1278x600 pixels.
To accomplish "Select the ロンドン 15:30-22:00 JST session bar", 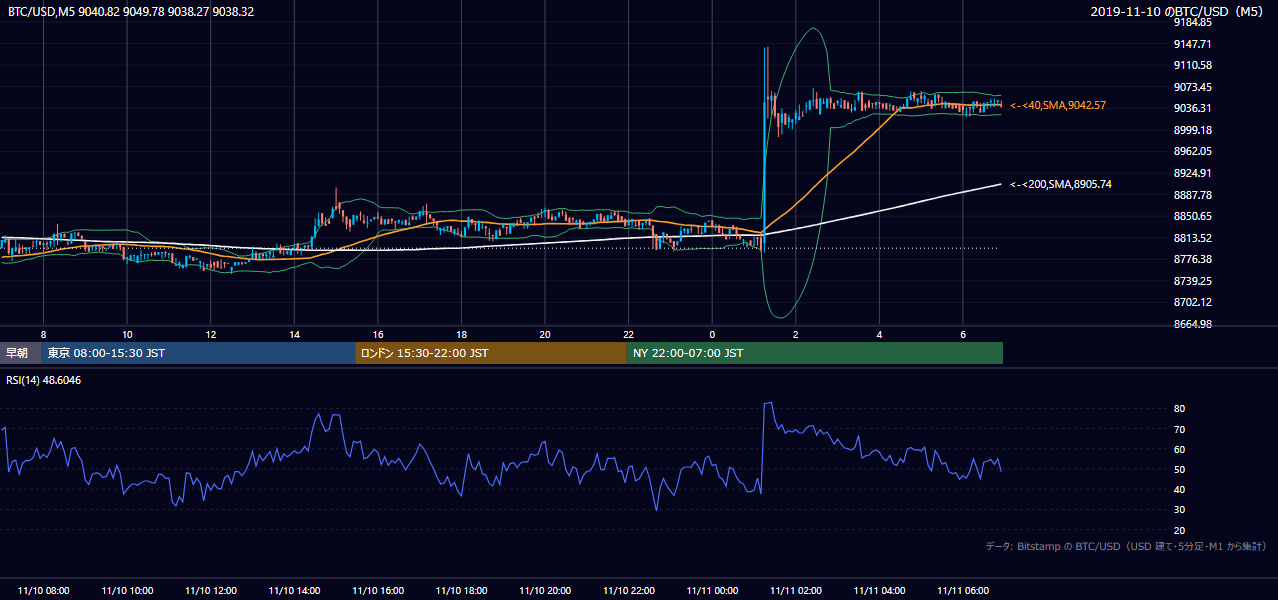I will pyautogui.click(x=491, y=353).
